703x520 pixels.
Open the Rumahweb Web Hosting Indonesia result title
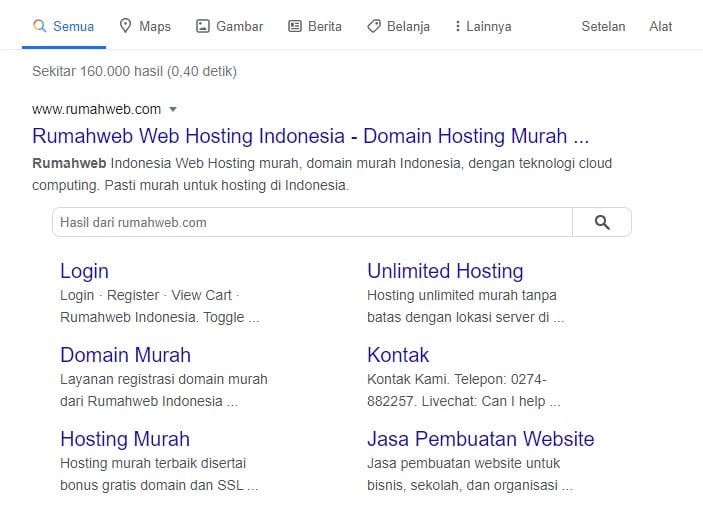pos(310,136)
